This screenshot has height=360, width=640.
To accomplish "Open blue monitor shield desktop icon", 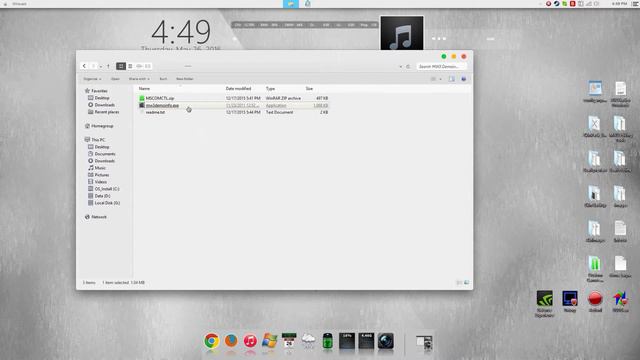I will pos(570,302).
